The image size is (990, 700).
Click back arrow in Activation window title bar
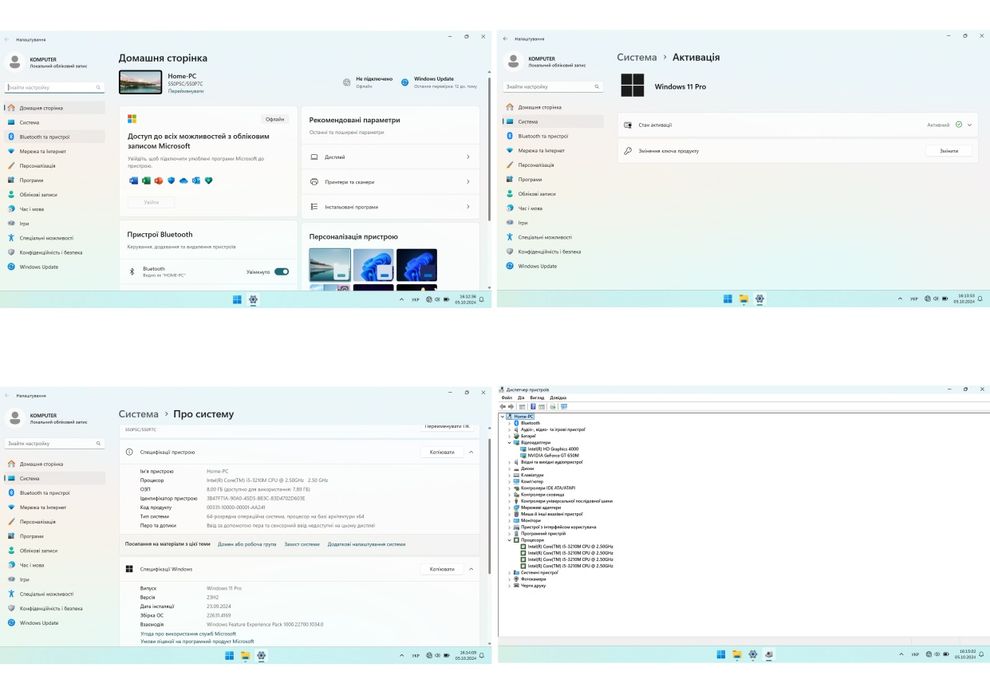click(505, 39)
